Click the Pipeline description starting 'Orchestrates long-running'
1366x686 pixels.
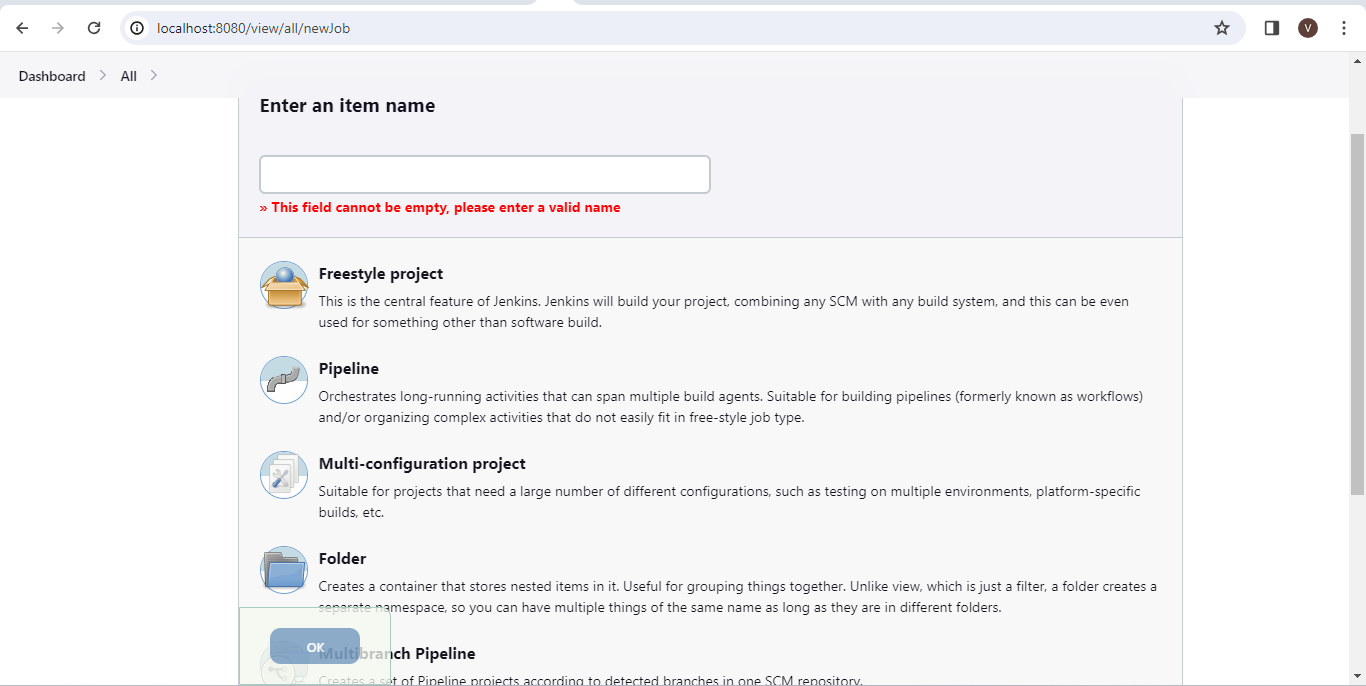pyautogui.click(x=731, y=407)
